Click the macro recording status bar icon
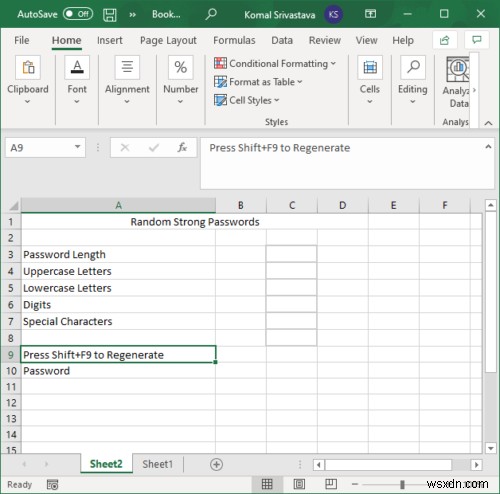 pos(52,484)
